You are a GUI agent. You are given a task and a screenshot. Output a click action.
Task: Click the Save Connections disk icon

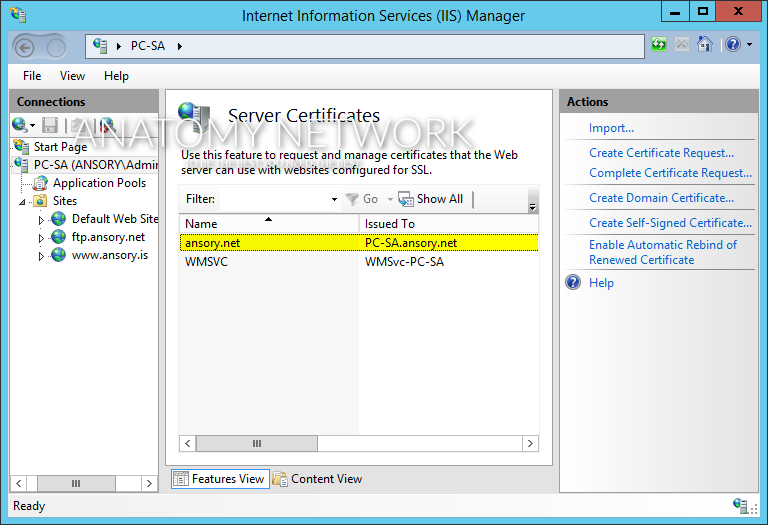pos(50,125)
